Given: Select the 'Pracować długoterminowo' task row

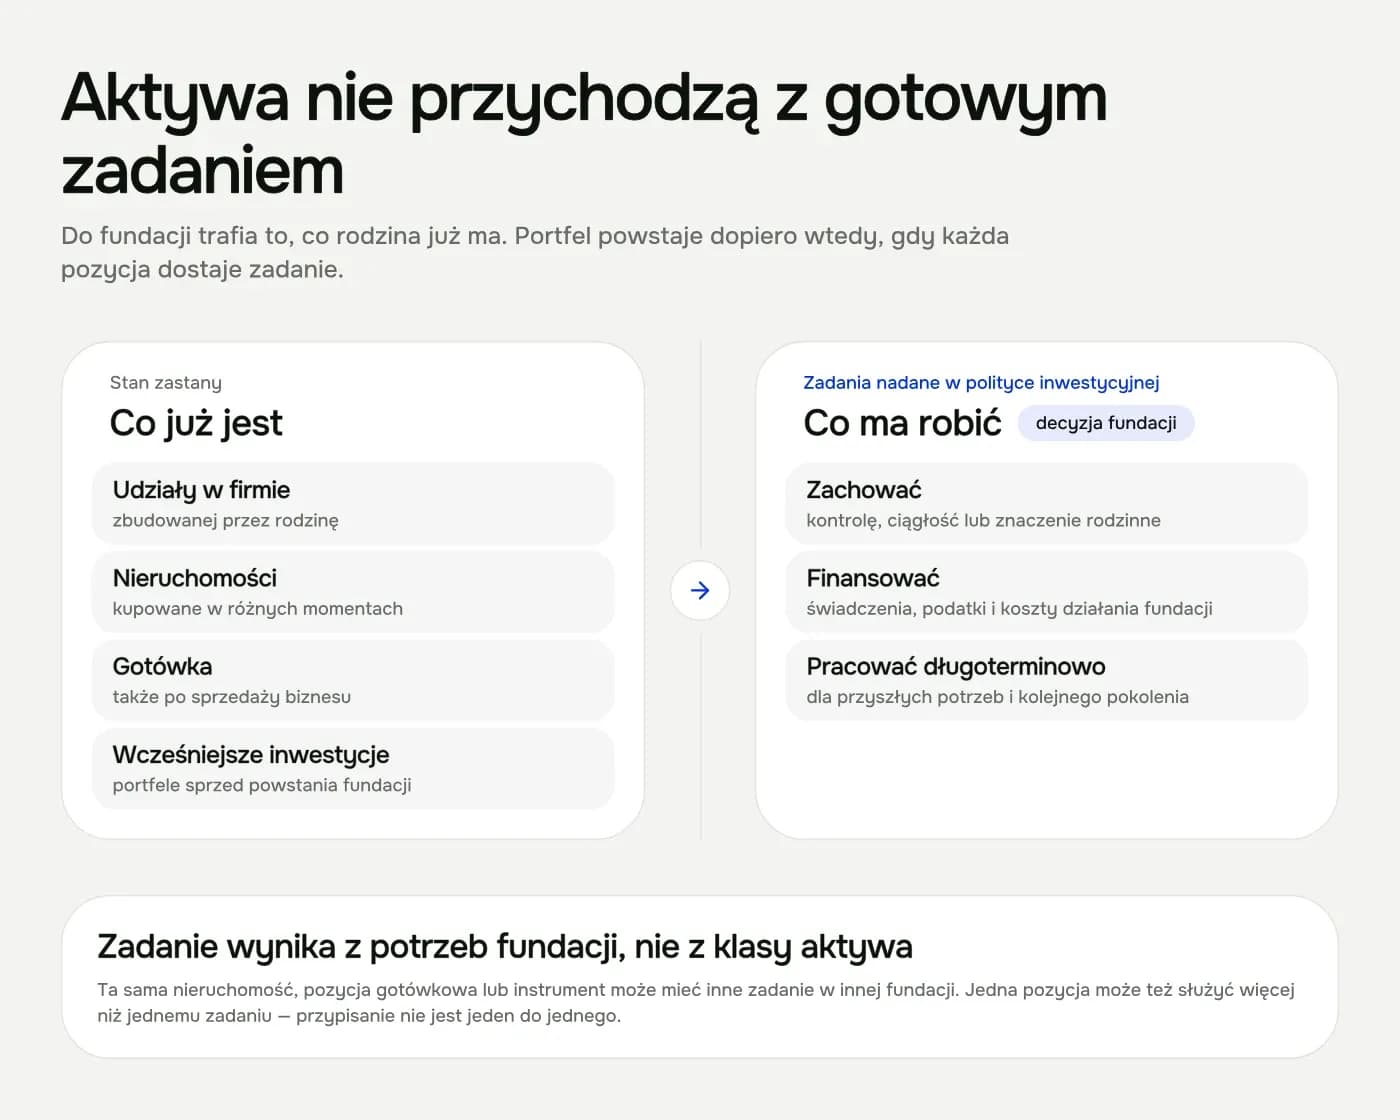Looking at the screenshot, I should click(1047, 680).
